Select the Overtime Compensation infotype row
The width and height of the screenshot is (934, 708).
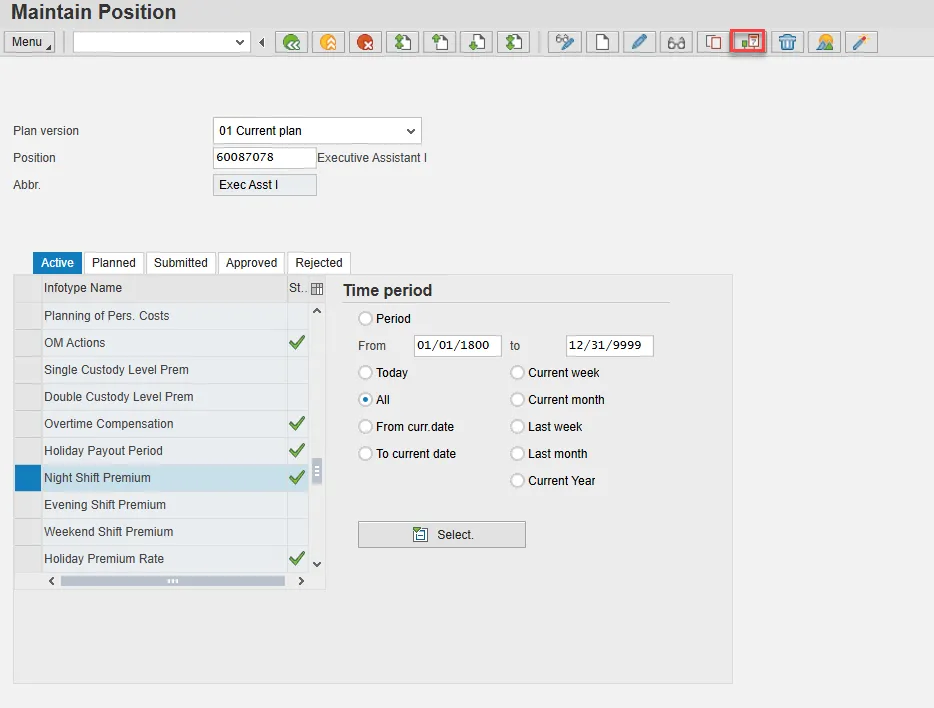[109, 424]
